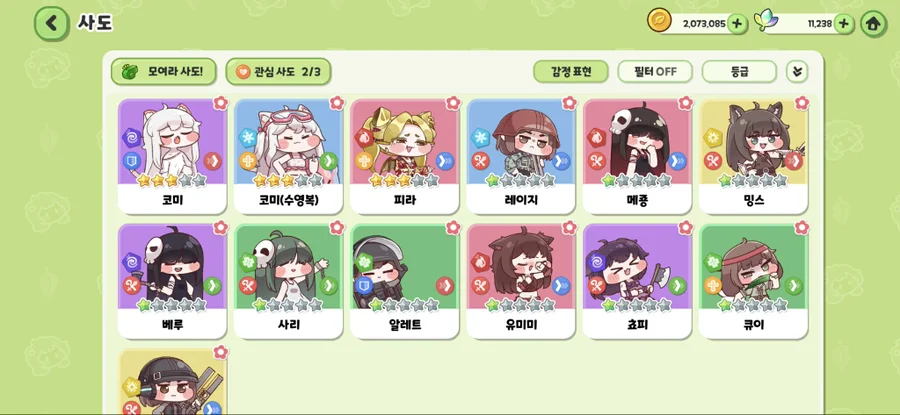Open the home screen icon
This screenshot has width=900, height=415.
click(873, 24)
